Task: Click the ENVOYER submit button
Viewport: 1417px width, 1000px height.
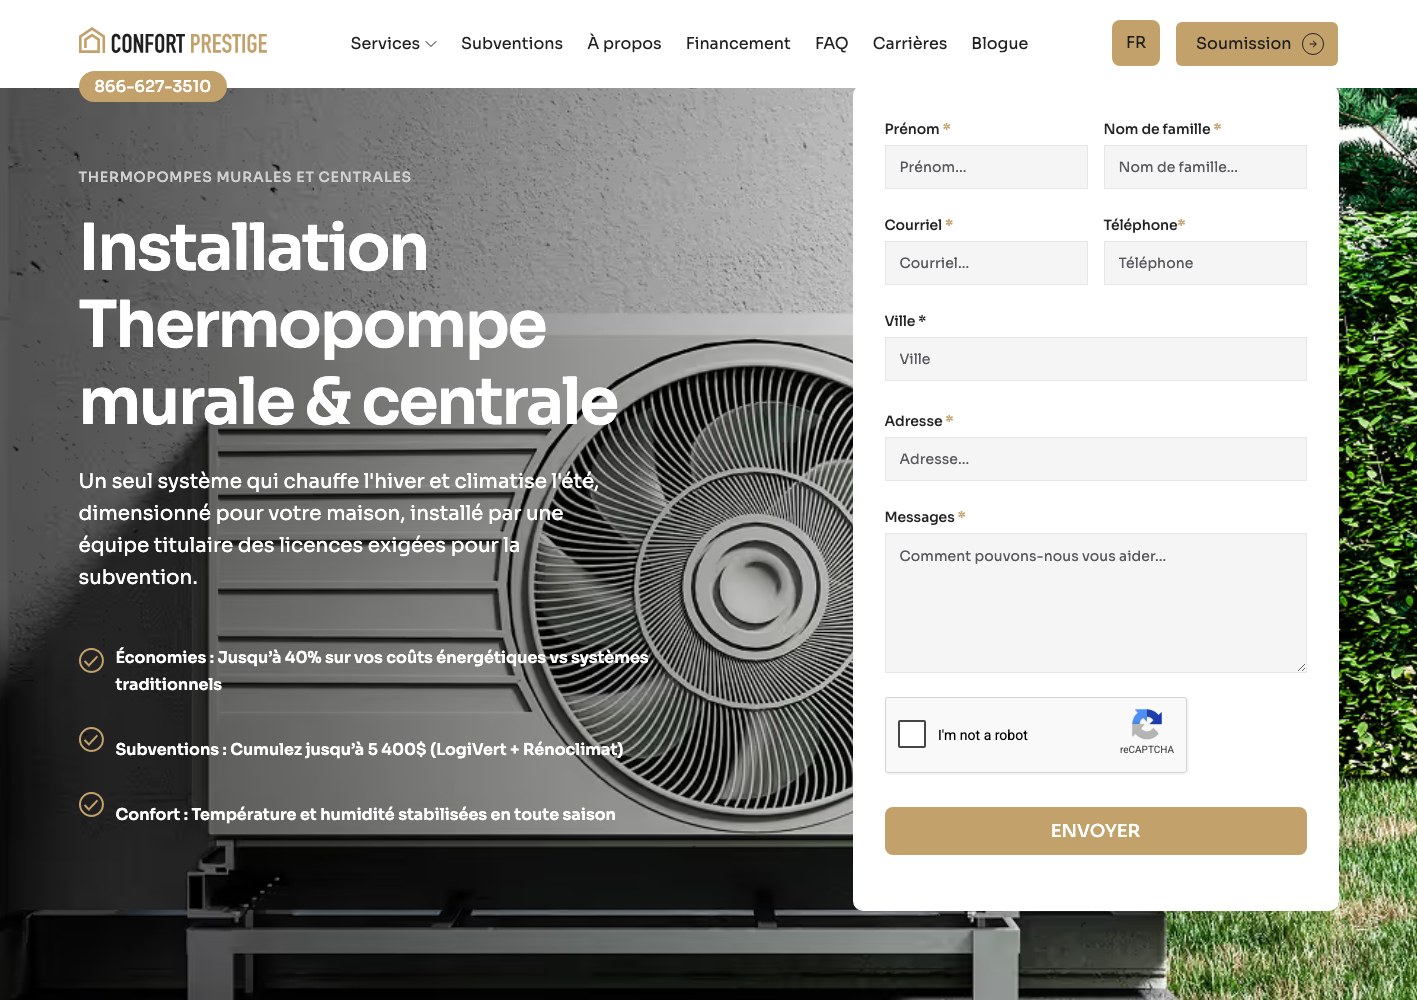Action: [1095, 831]
